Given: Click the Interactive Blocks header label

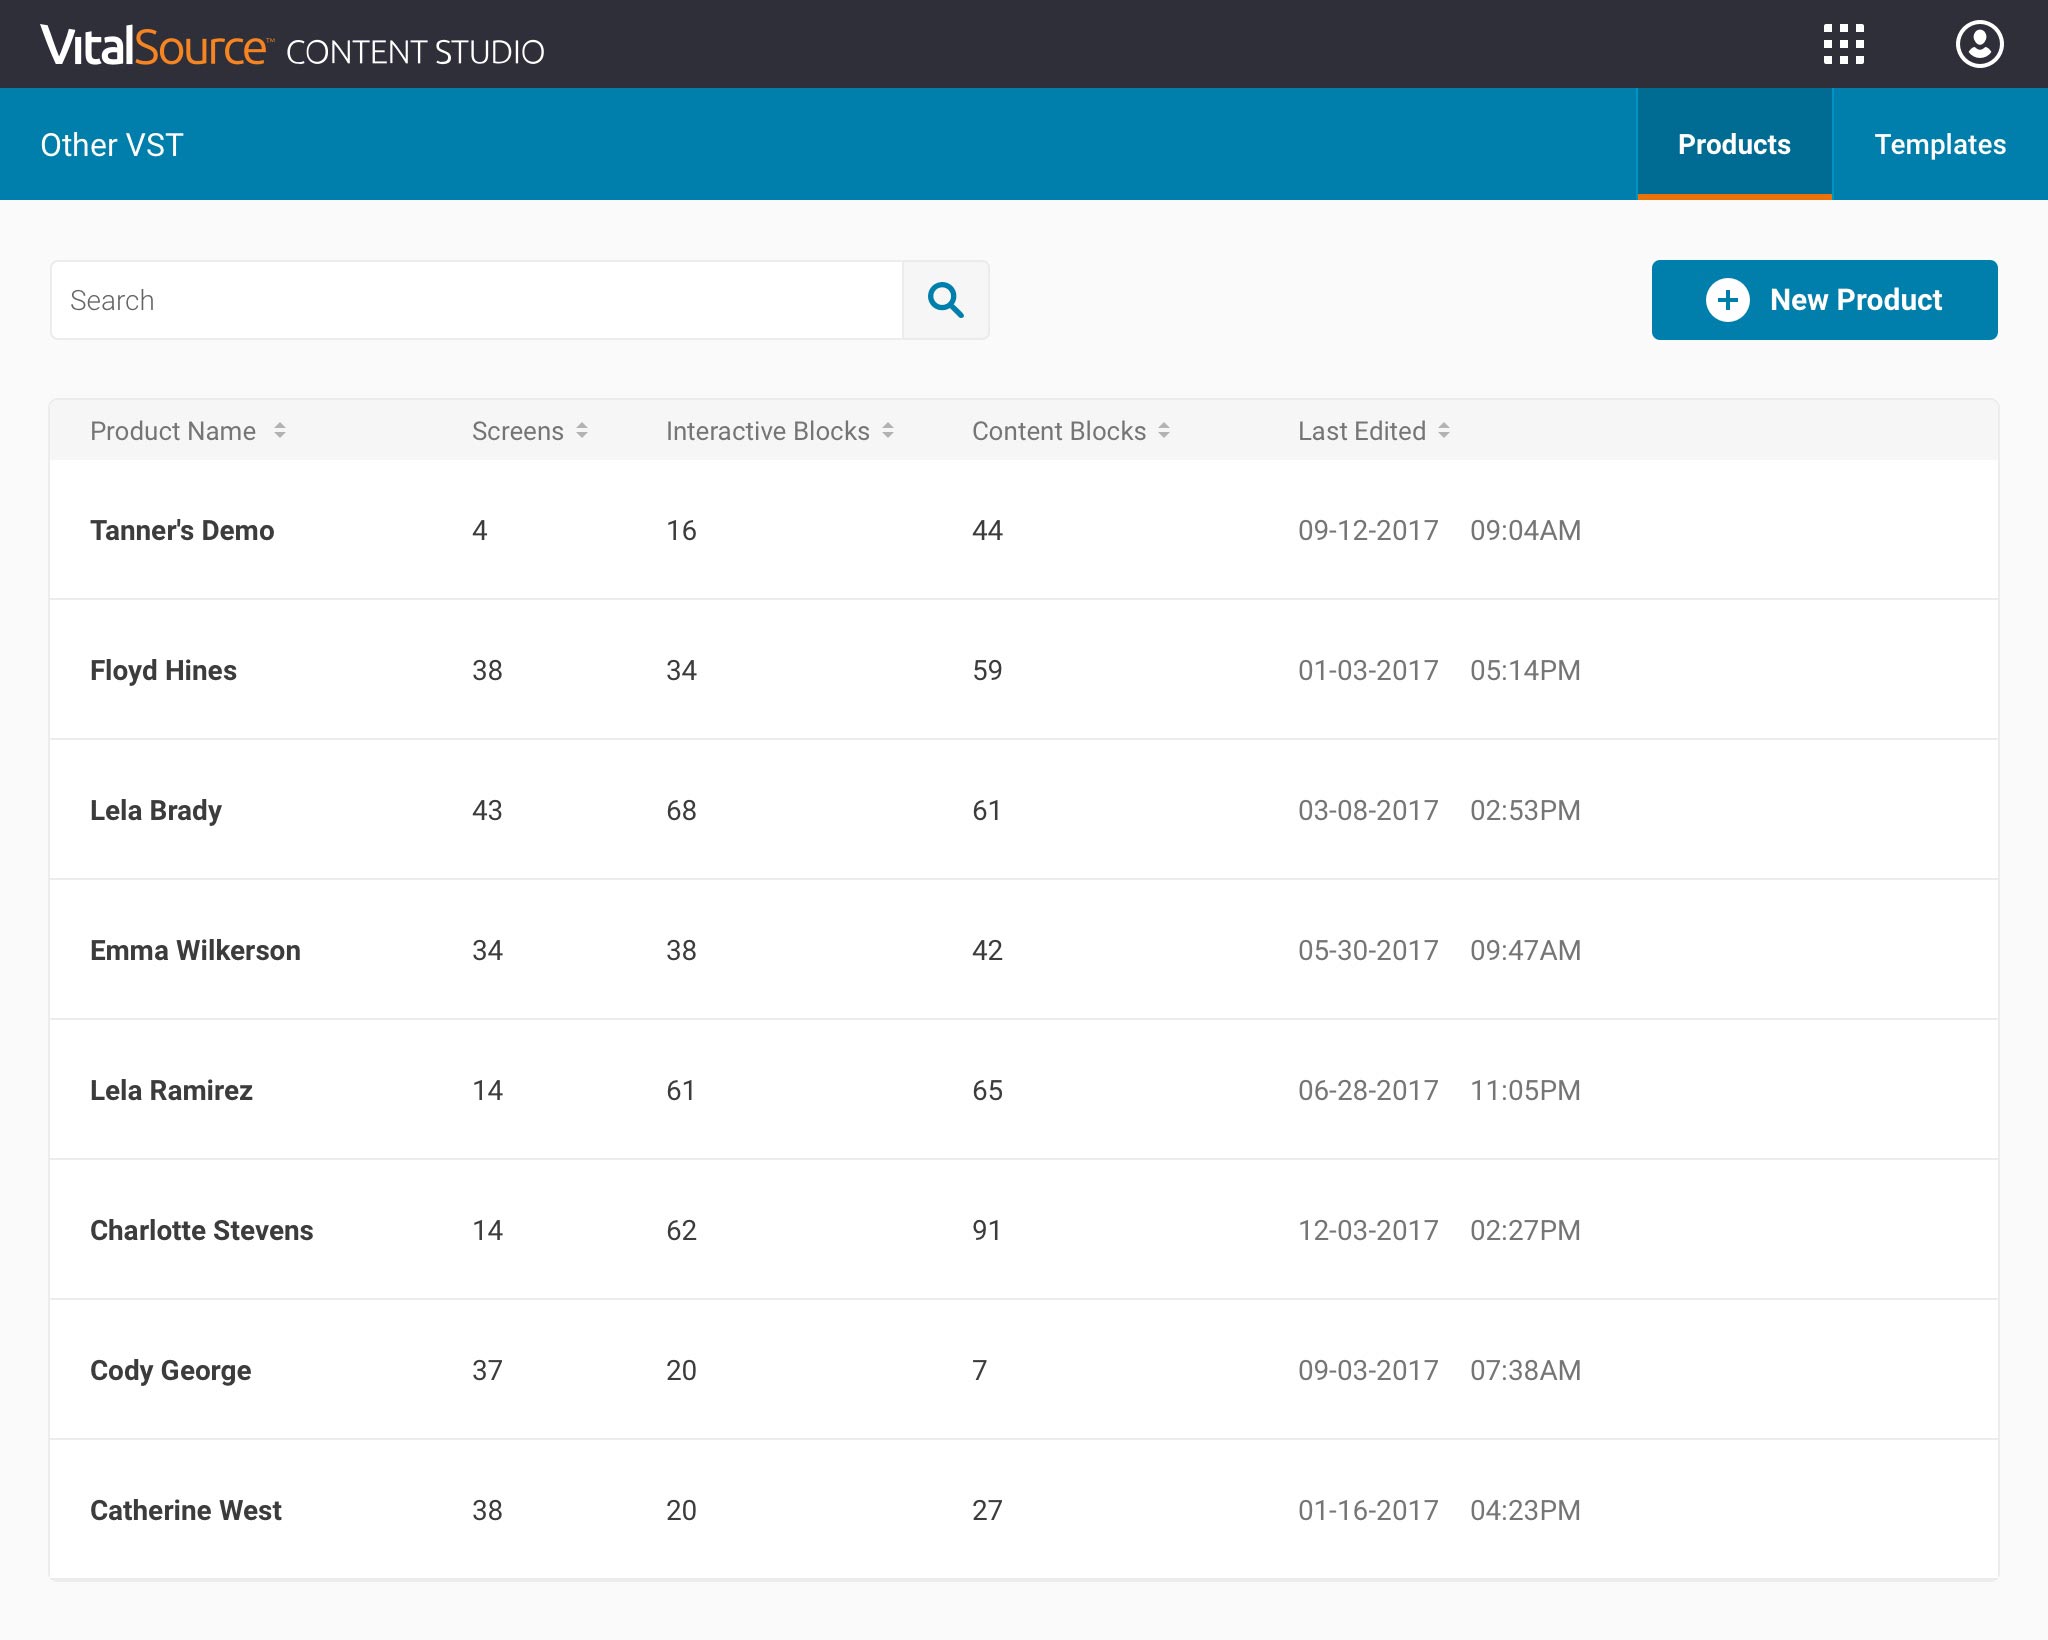Looking at the screenshot, I should [768, 431].
